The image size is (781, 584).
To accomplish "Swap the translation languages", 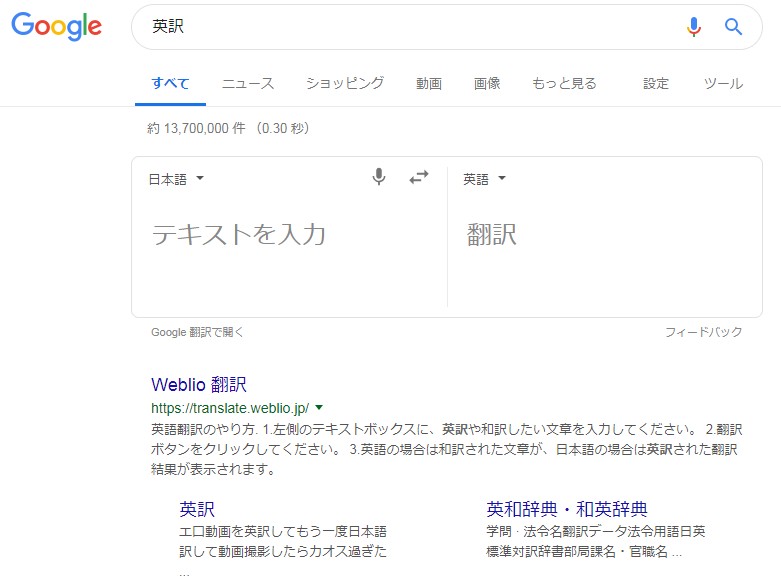I will click(x=419, y=177).
